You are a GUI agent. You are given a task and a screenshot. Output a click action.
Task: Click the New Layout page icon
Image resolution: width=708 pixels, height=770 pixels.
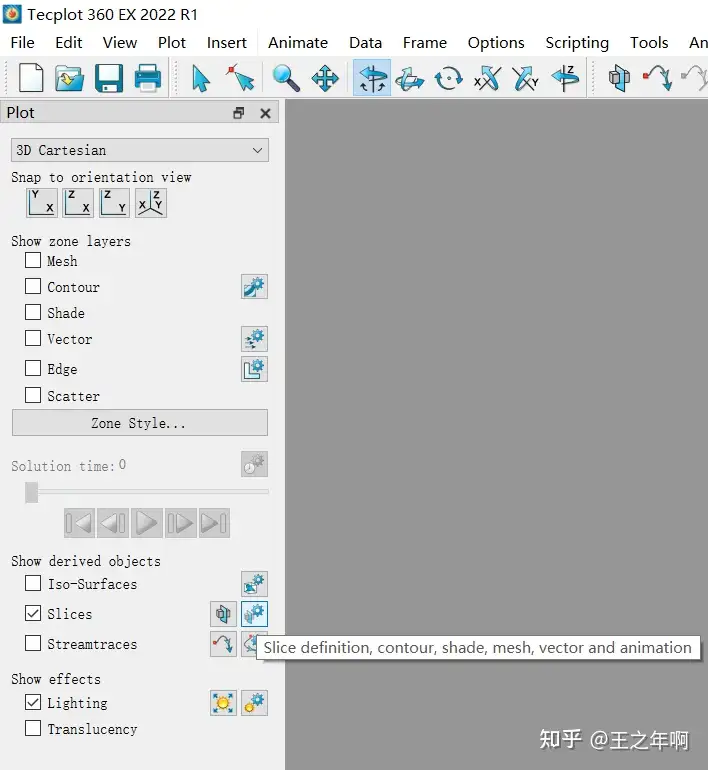[31, 78]
